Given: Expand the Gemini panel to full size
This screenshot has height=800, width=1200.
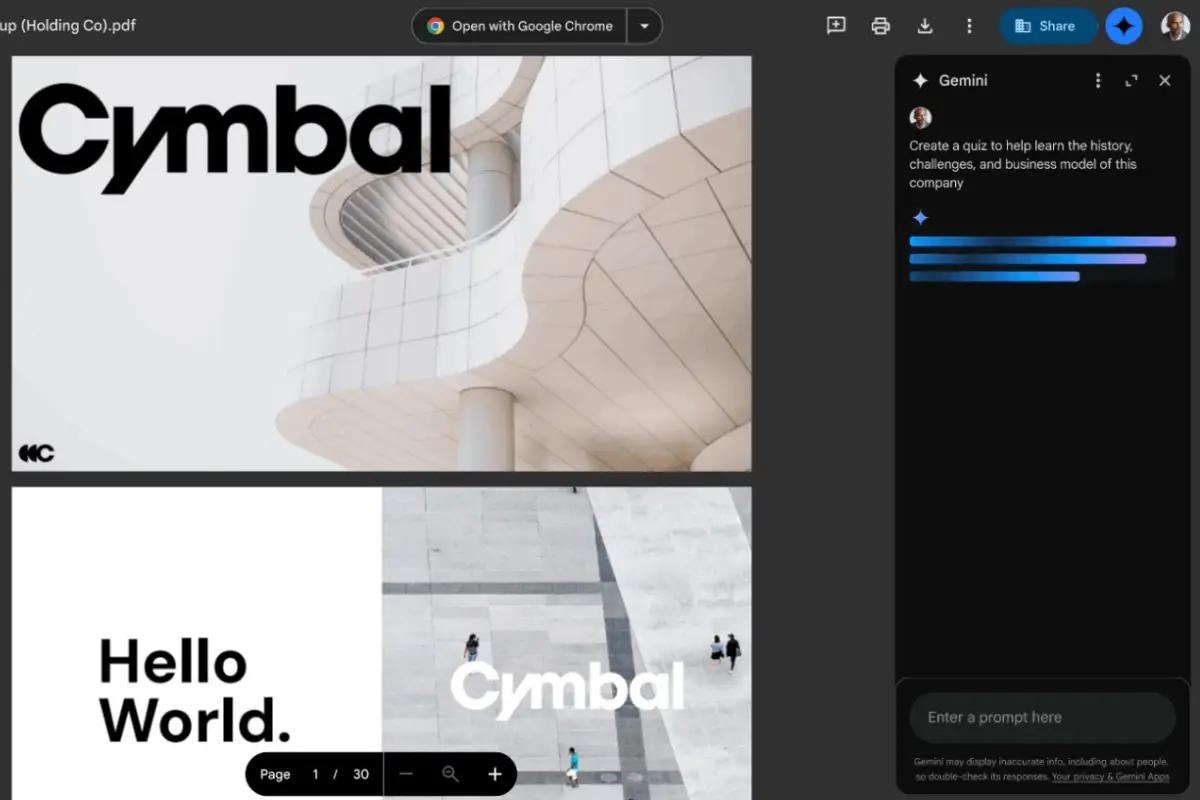Looking at the screenshot, I should click(x=1131, y=81).
